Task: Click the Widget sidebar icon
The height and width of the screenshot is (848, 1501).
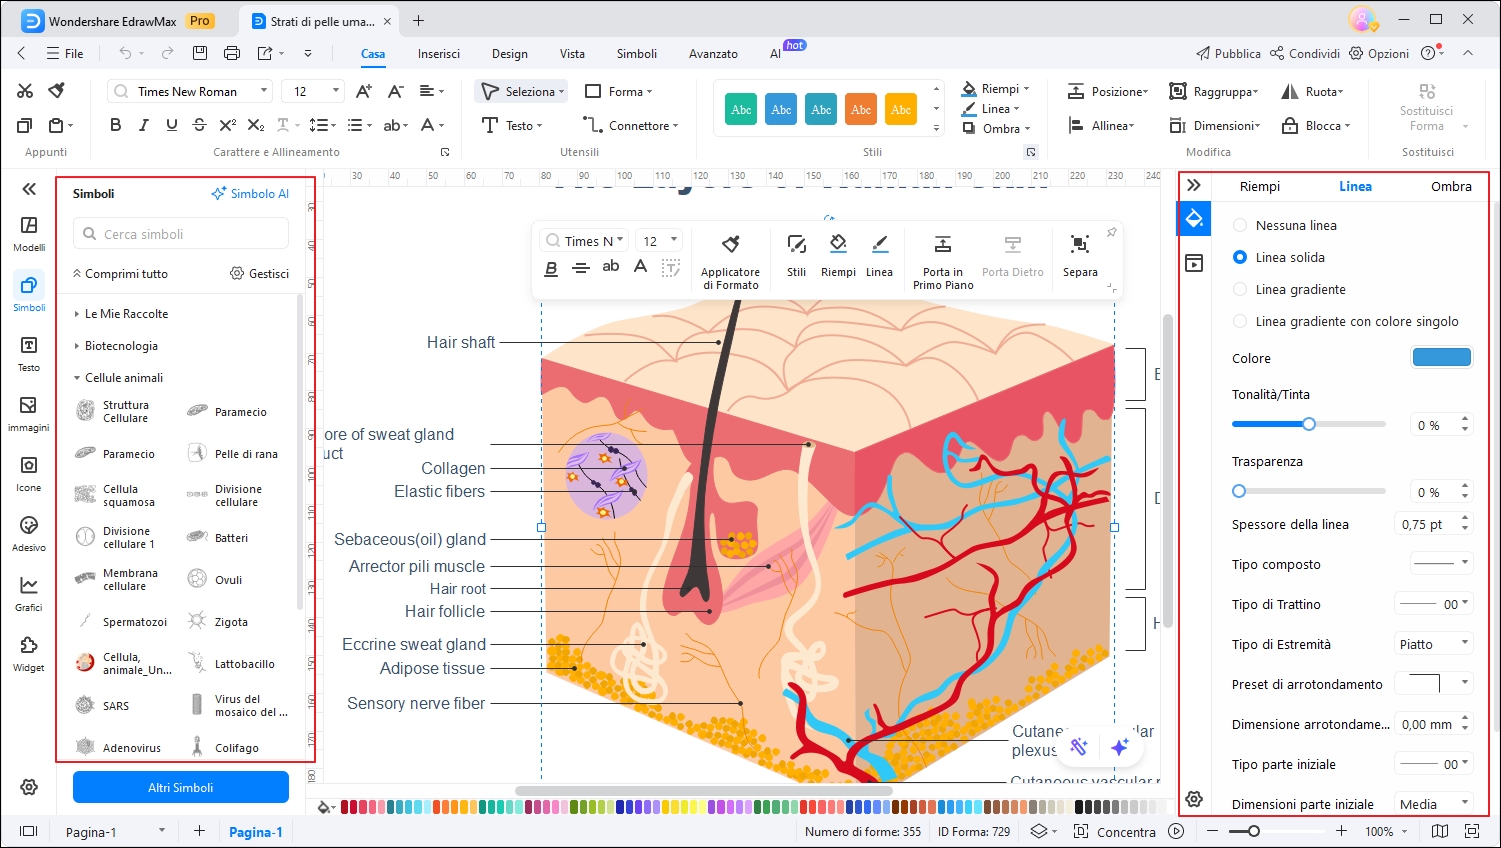Action: (x=29, y=652)
